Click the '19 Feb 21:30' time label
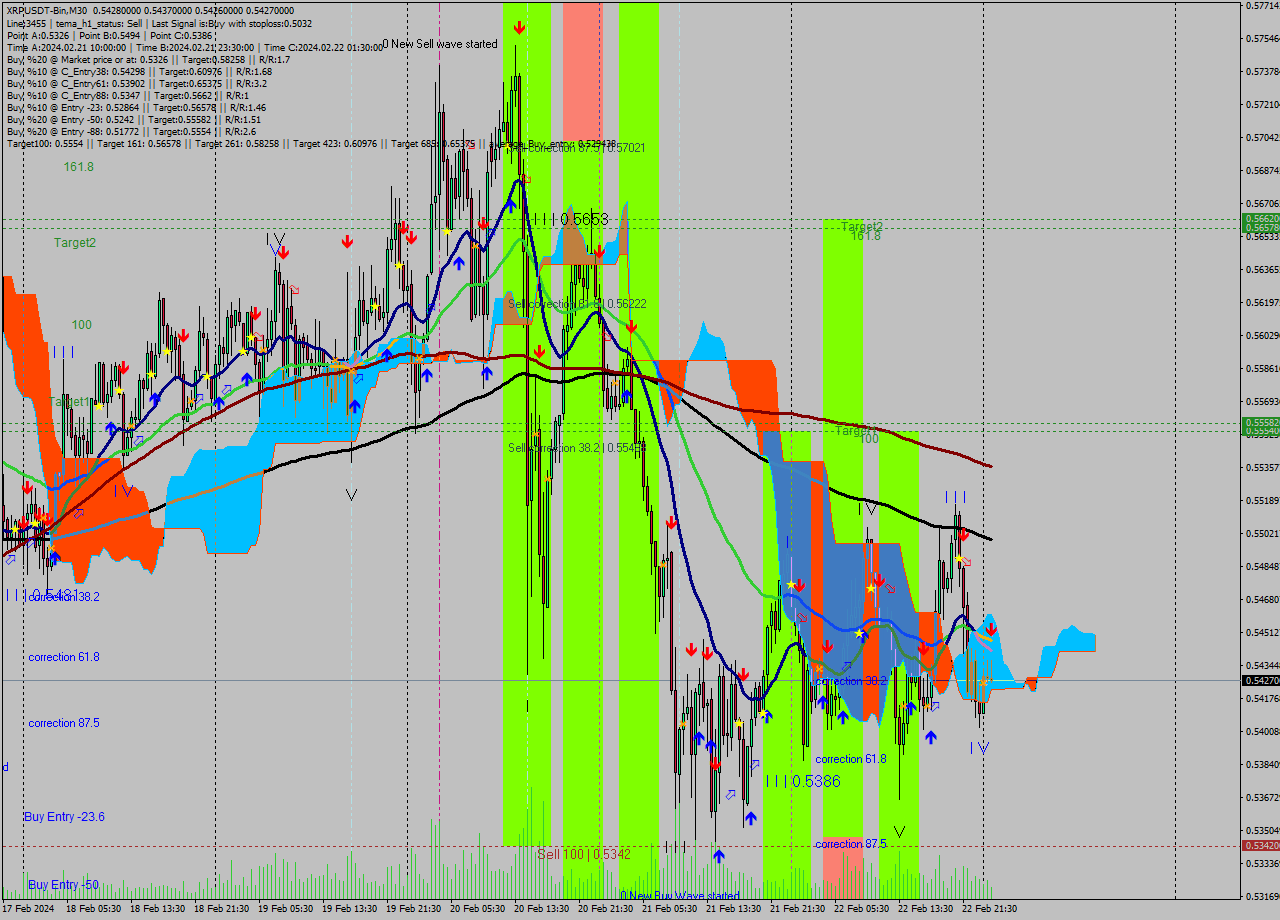This screenshot has width=1280, height=920. click(412, 909)
